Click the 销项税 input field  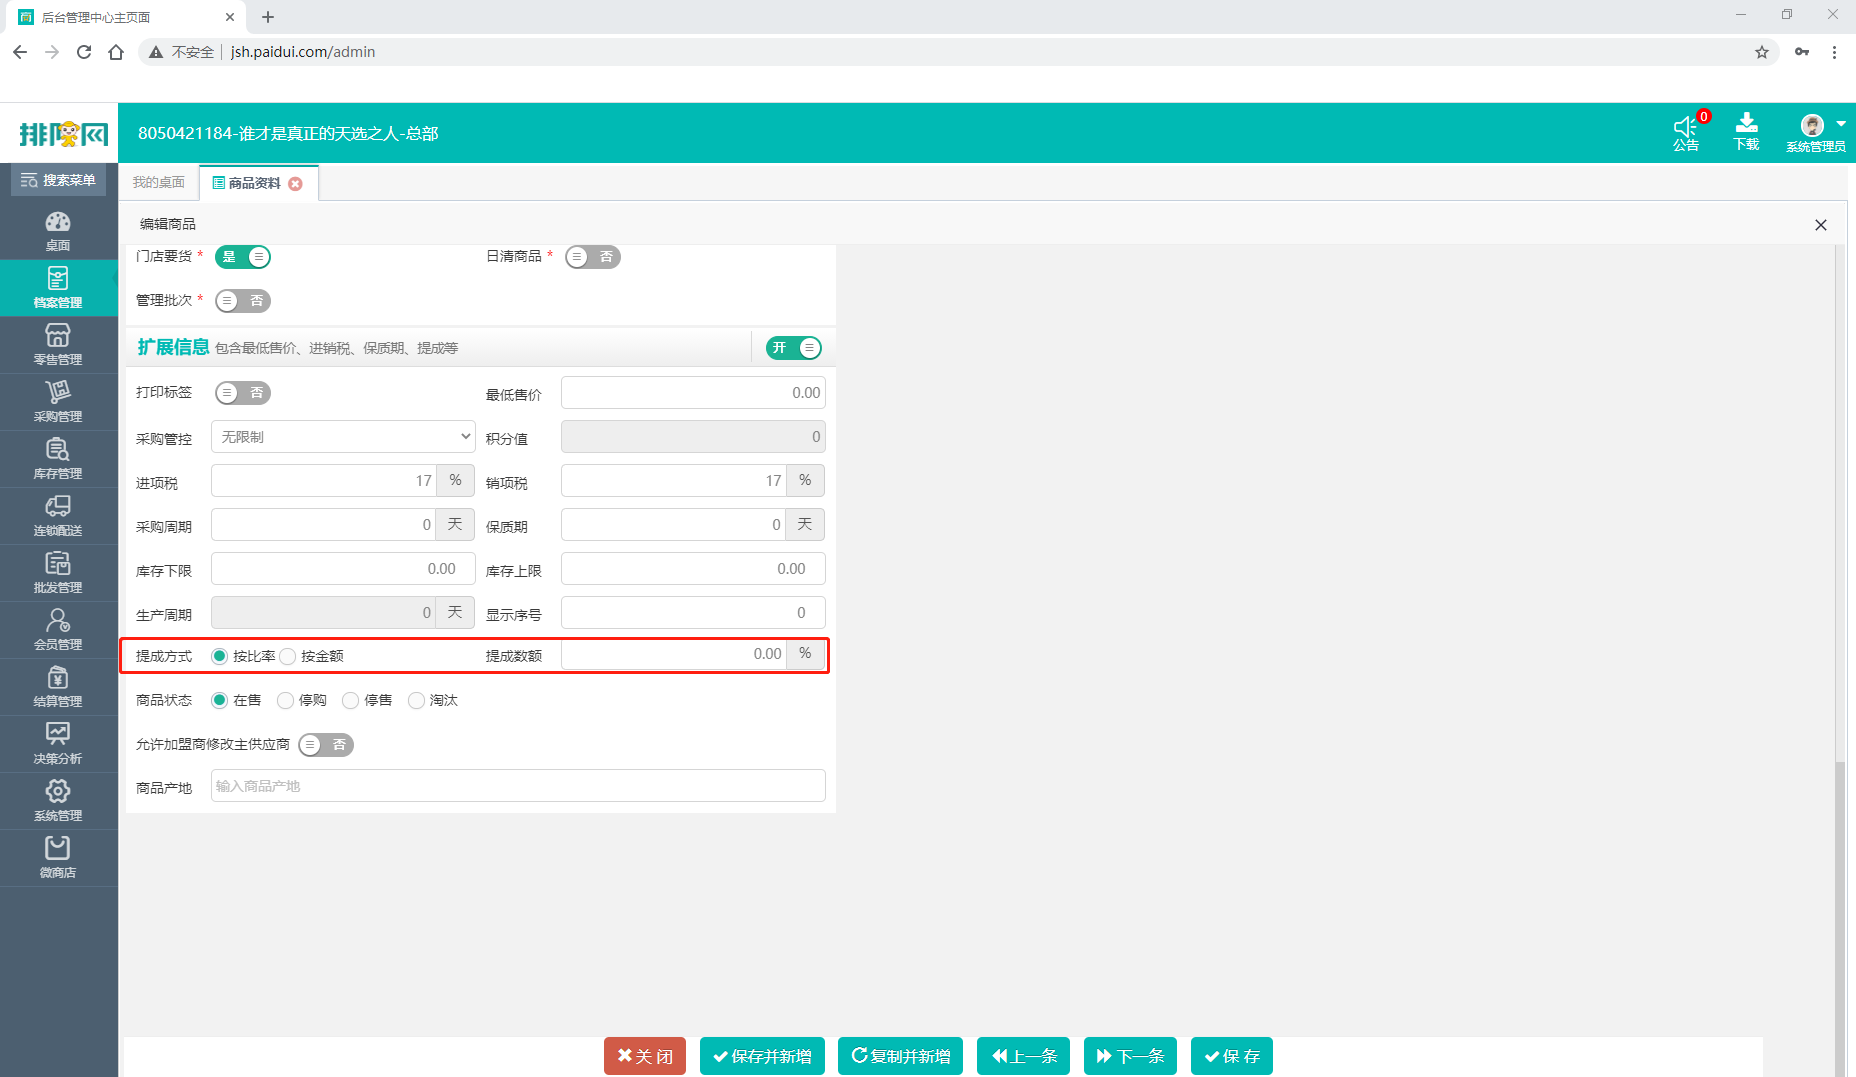674,481
